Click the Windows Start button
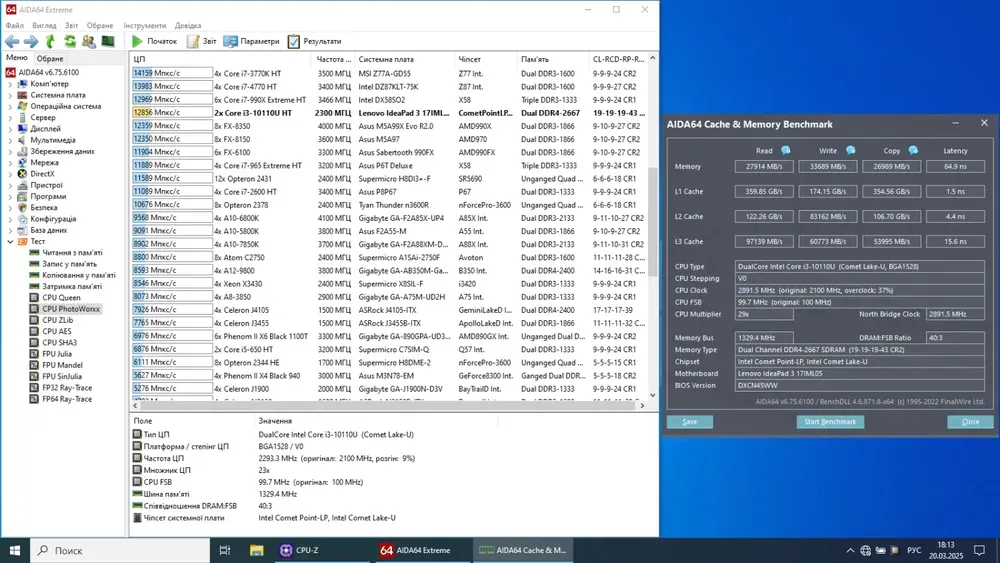This screenshot has height=563, width=1000. click(x=17, y=550)
